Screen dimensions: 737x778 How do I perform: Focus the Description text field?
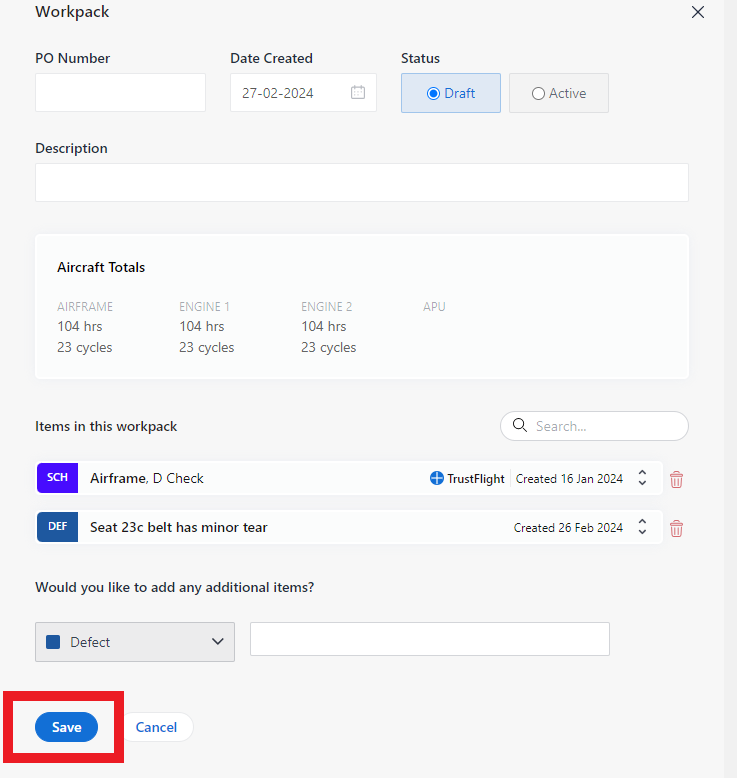361,183
